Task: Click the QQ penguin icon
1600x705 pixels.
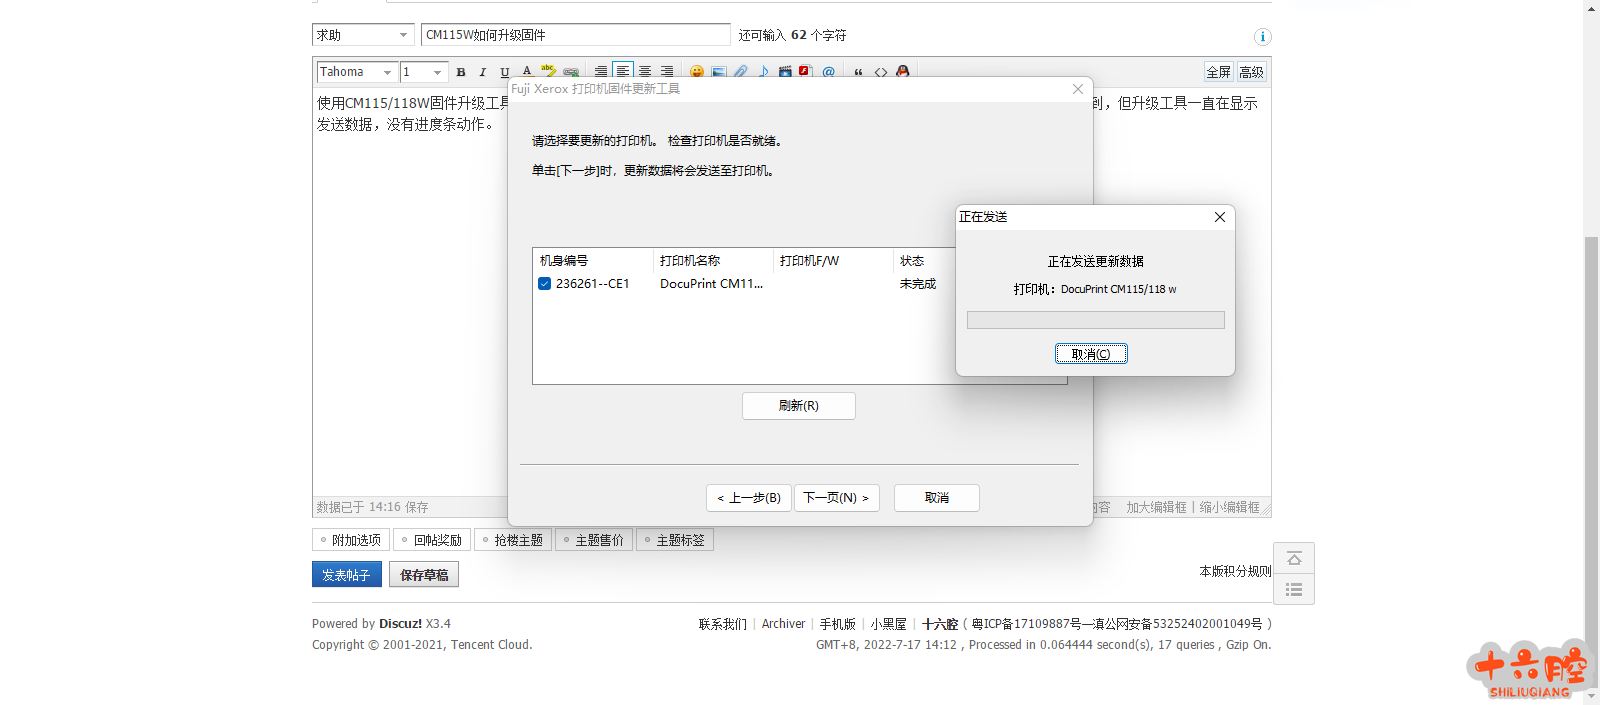Action: click(x=903, y=72)
